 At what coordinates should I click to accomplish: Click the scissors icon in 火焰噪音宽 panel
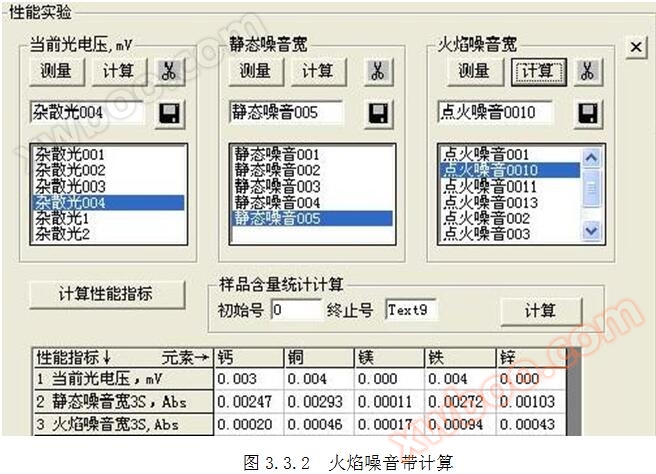tap(589, 71)
